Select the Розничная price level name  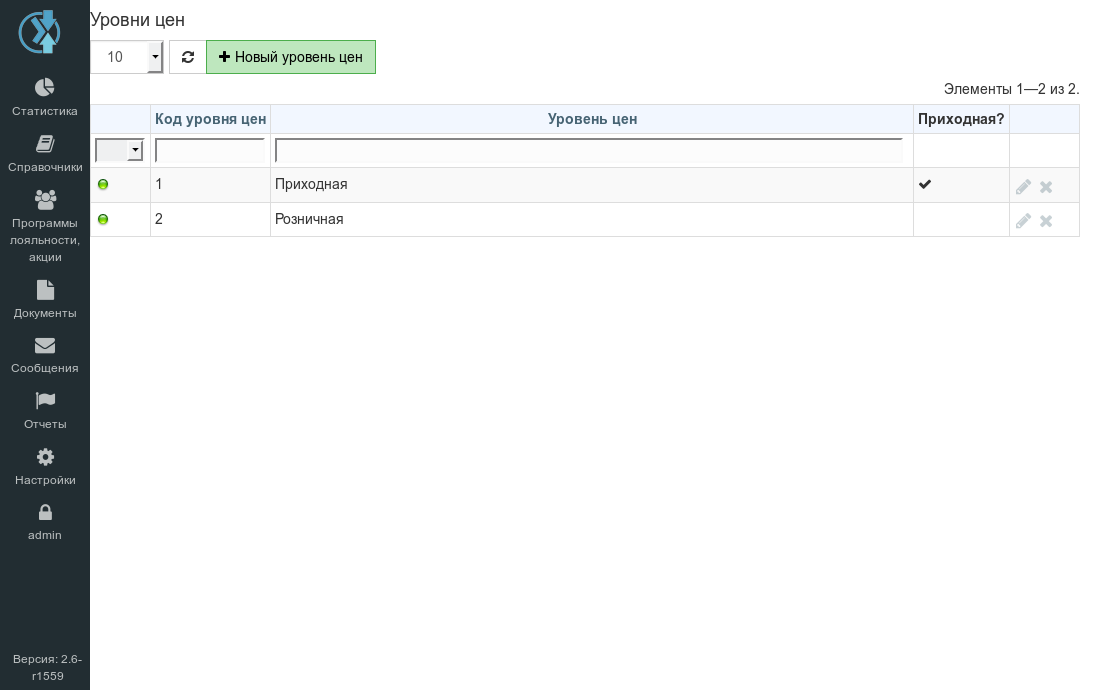309,219
